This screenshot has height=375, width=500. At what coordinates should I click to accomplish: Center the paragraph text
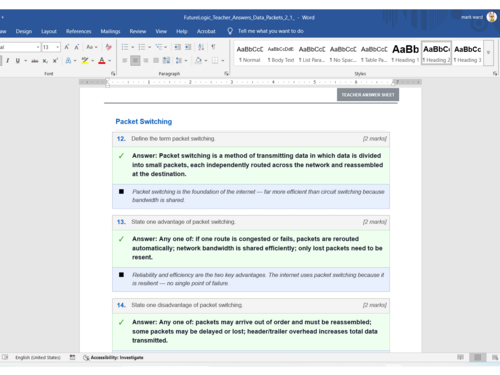pyautogui.click(x=135, y=61)
